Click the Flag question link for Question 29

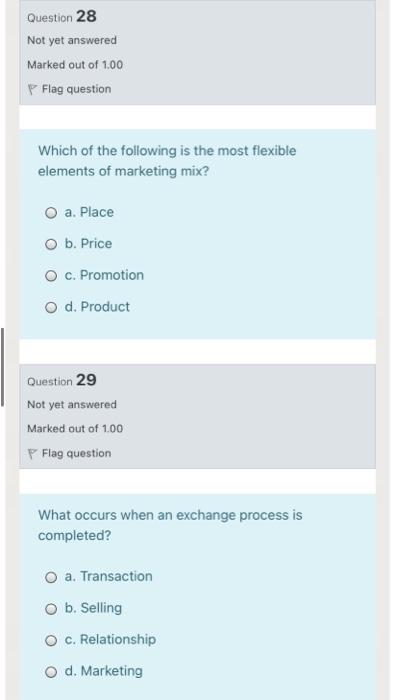[76, 454]
